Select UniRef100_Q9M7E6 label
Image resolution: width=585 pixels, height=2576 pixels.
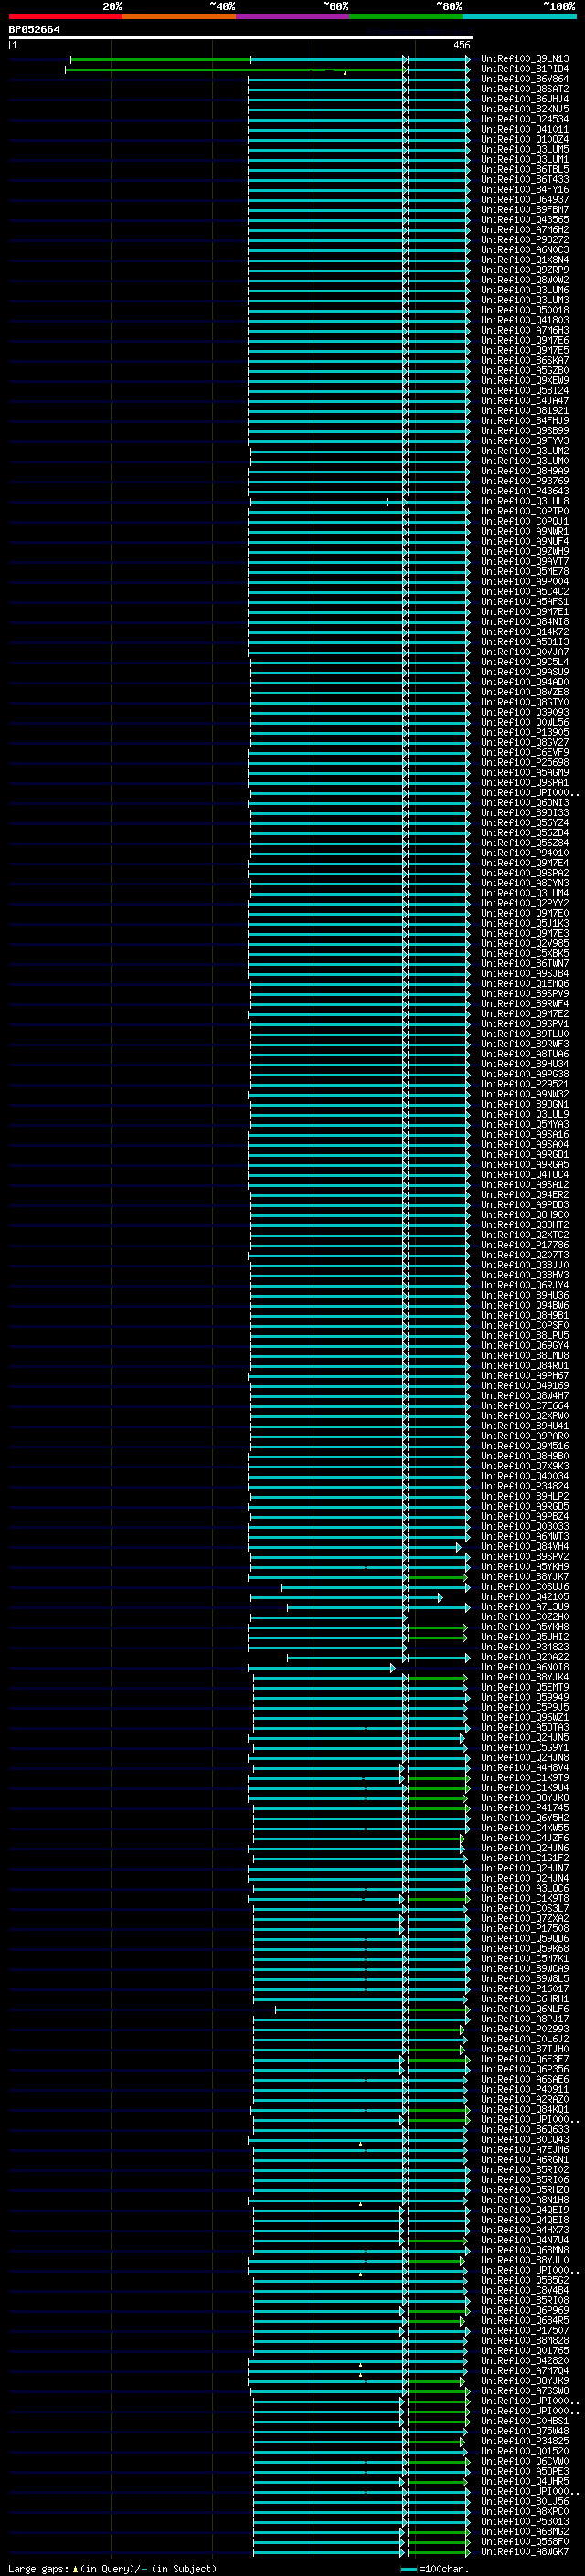tap(524, 340)
